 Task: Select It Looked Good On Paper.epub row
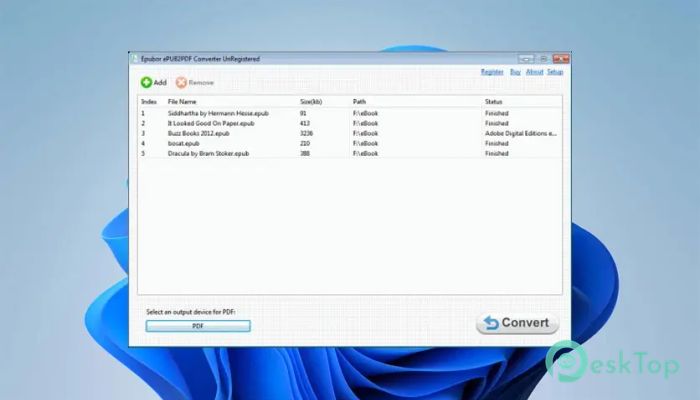pyautogui.click(x=350, y=123)
